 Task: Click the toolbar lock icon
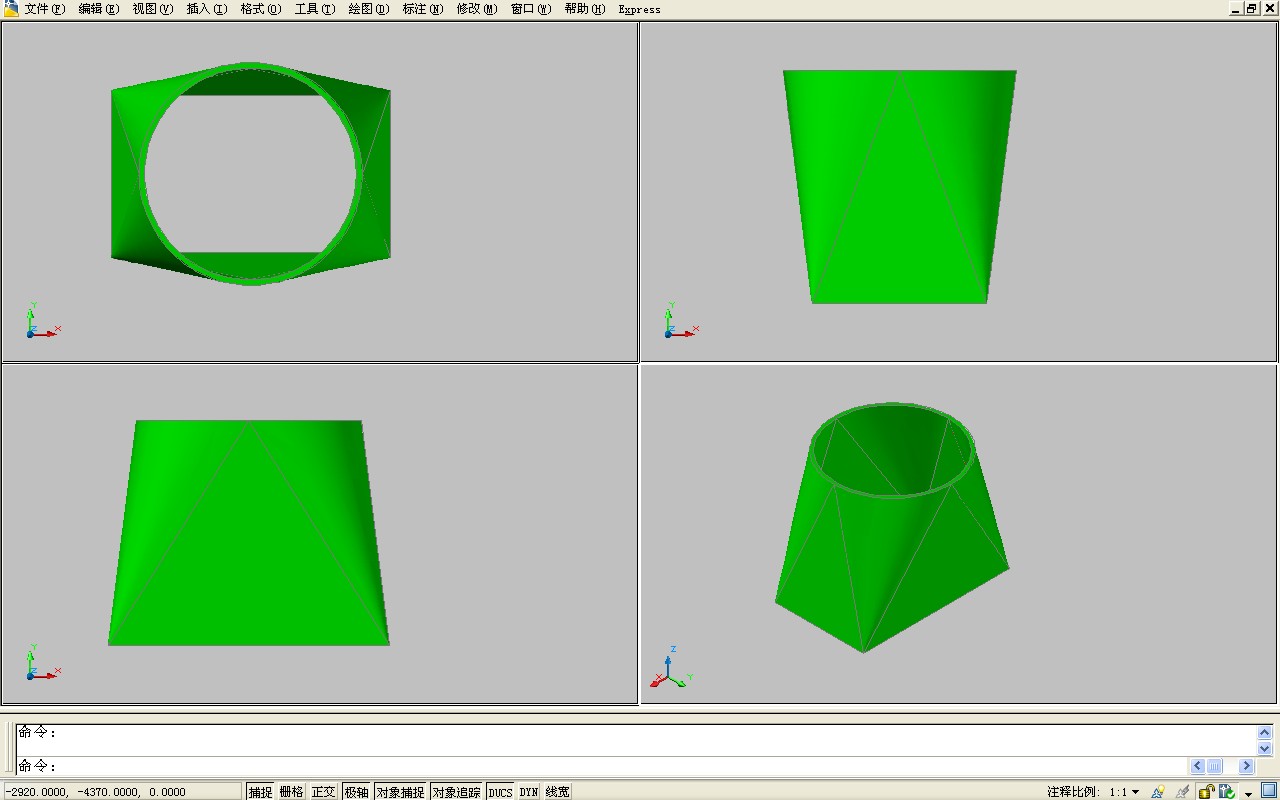click(1207, 792)
